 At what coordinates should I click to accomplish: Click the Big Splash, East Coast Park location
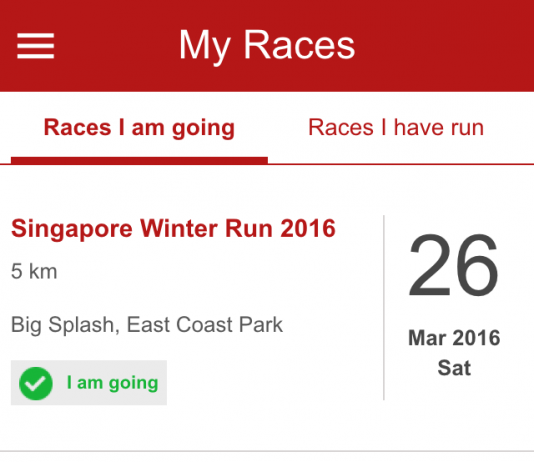click(x=147, y=324)
